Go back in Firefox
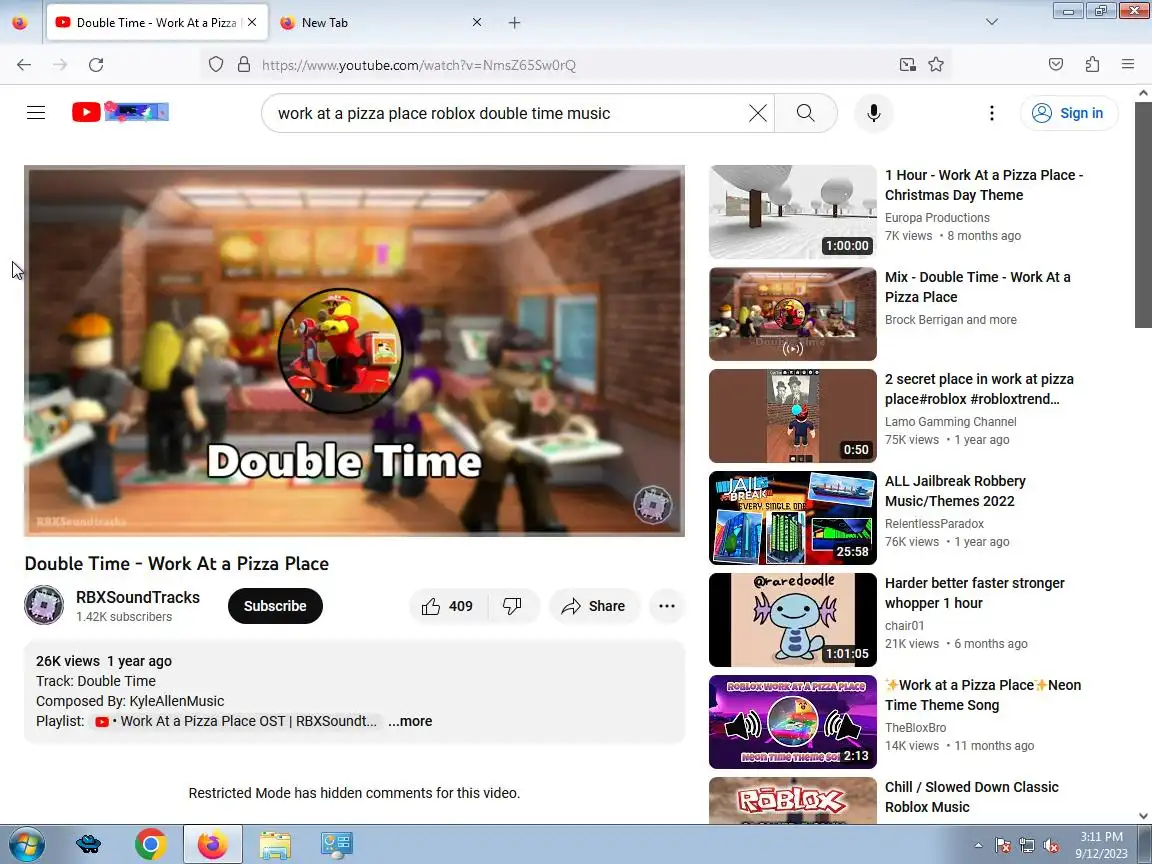This screenshot has height=864, width=1152. (x=24, y=65)
